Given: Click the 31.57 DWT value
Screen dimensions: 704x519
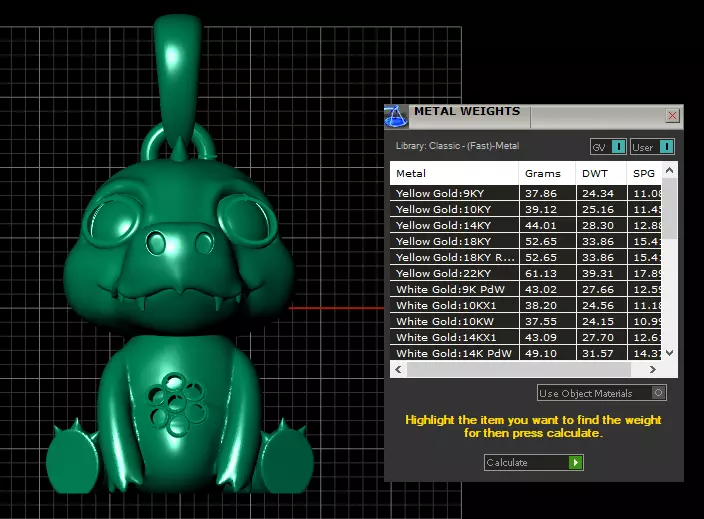Looking at the screenshot, I should [598, 353].
